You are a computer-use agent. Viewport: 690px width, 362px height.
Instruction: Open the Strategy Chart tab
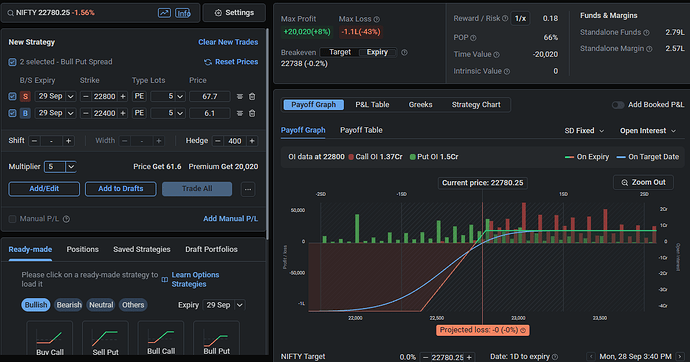coord(476,105)
